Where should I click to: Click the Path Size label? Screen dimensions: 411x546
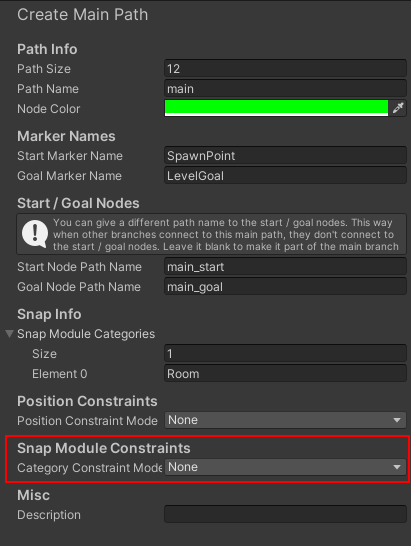(44, 69)
